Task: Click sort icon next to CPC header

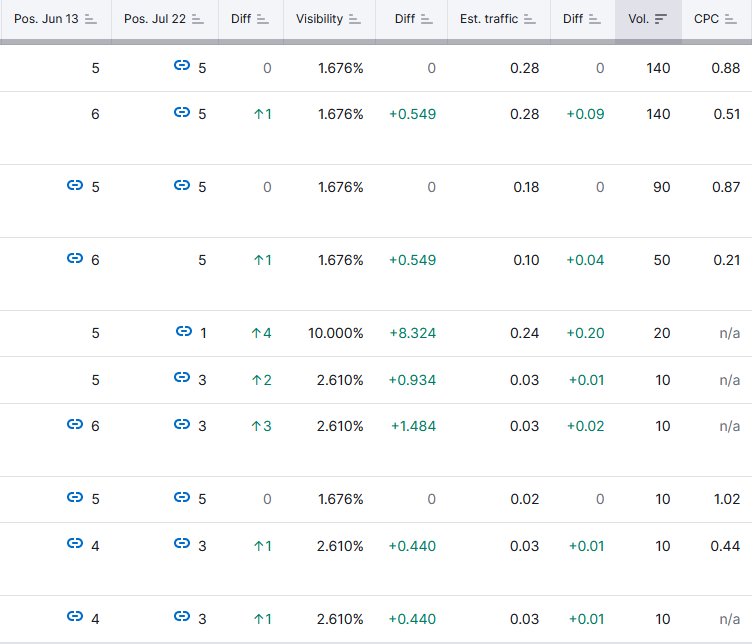Action: pyautogui.click(x=731, y=19)
